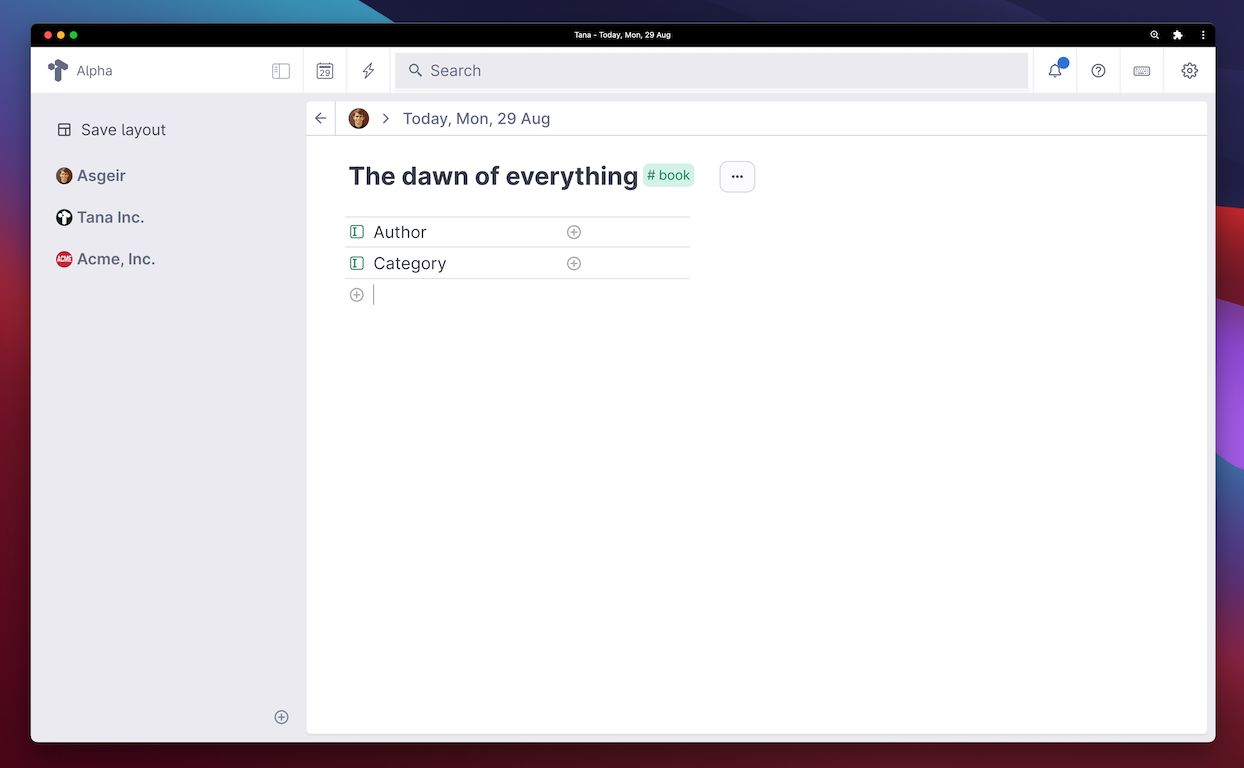
Task: Select the Author field name
Action: [400, 232]
